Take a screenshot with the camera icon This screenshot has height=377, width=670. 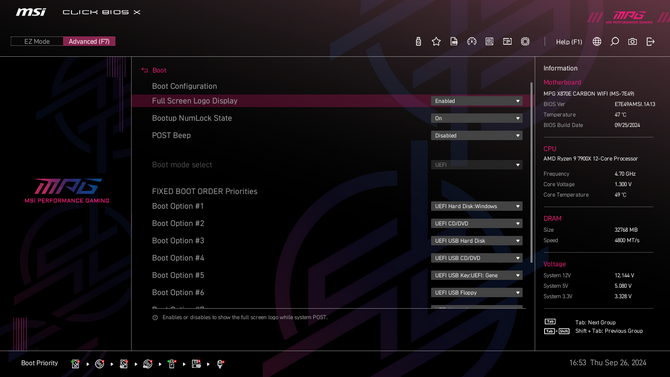click(x=632, y=41)
